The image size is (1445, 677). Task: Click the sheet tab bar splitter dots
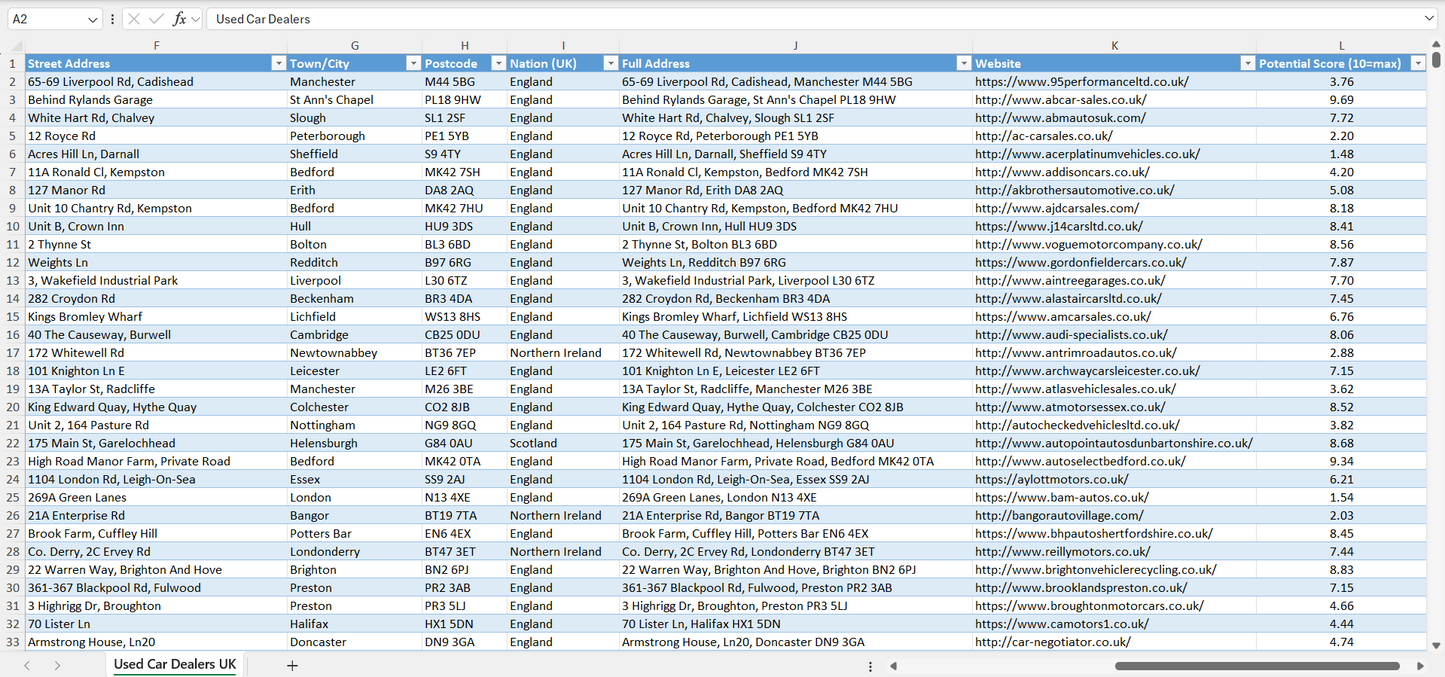[870, 666]
